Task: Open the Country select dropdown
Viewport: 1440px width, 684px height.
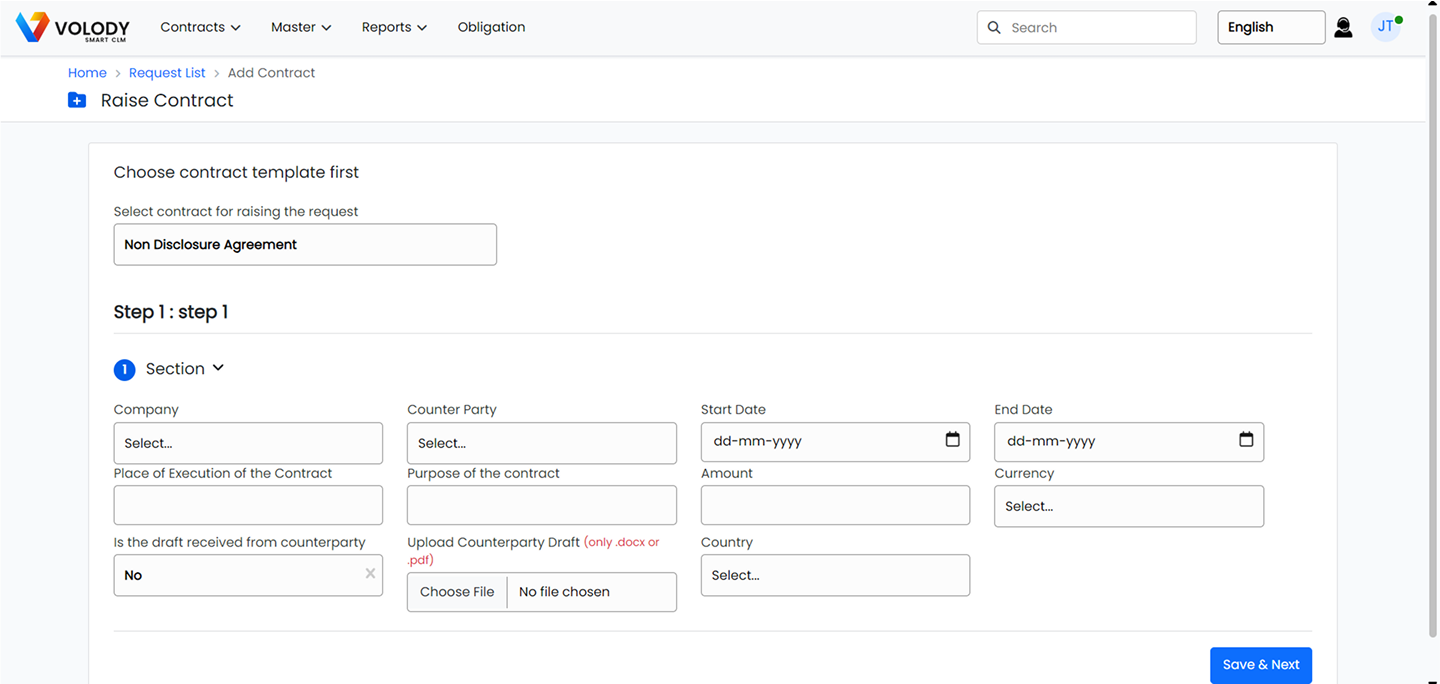Action: click(835, 575)
